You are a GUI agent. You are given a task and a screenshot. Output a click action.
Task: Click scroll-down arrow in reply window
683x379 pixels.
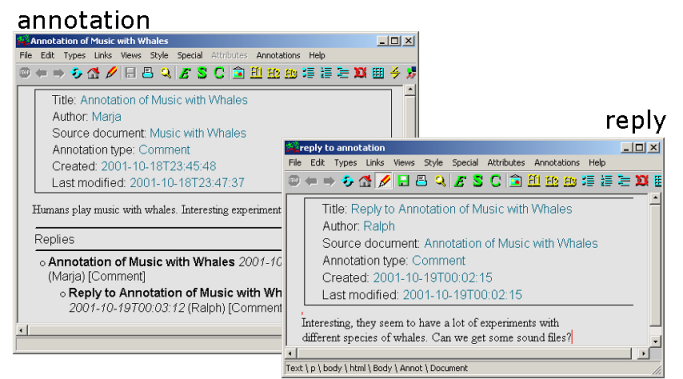(x=655, y=342)
